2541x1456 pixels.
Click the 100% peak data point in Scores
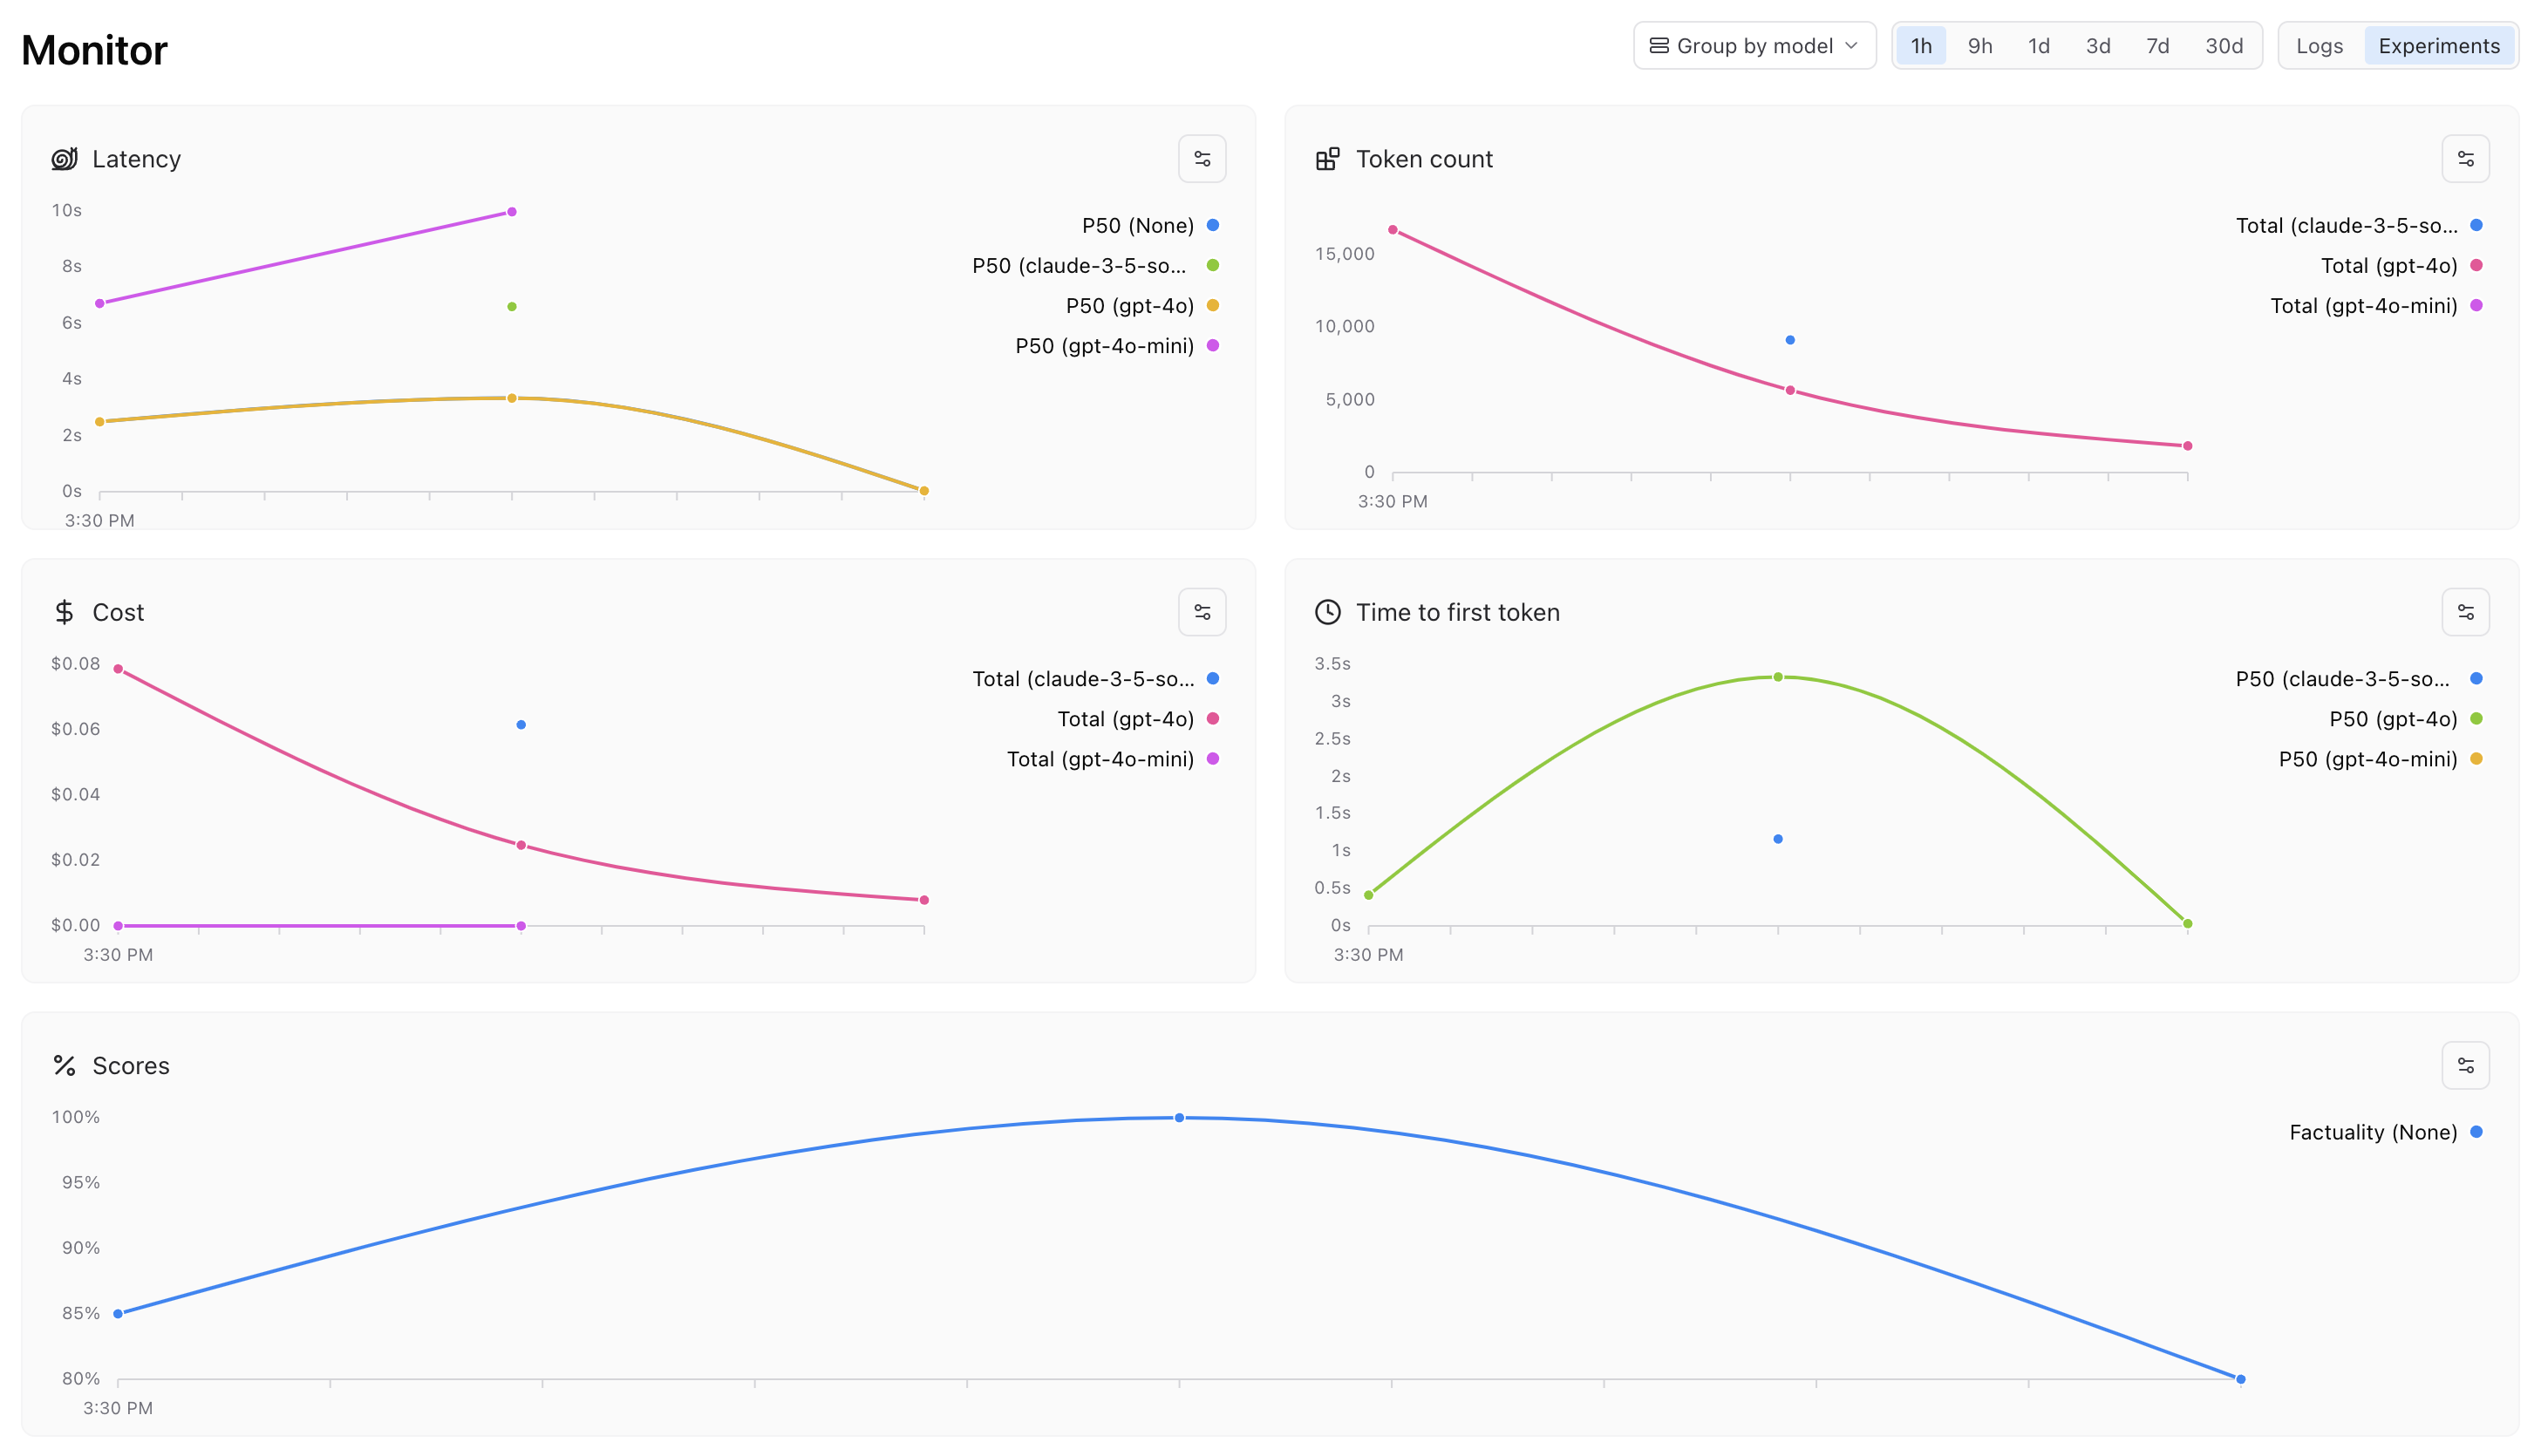click(1179, 1118)
